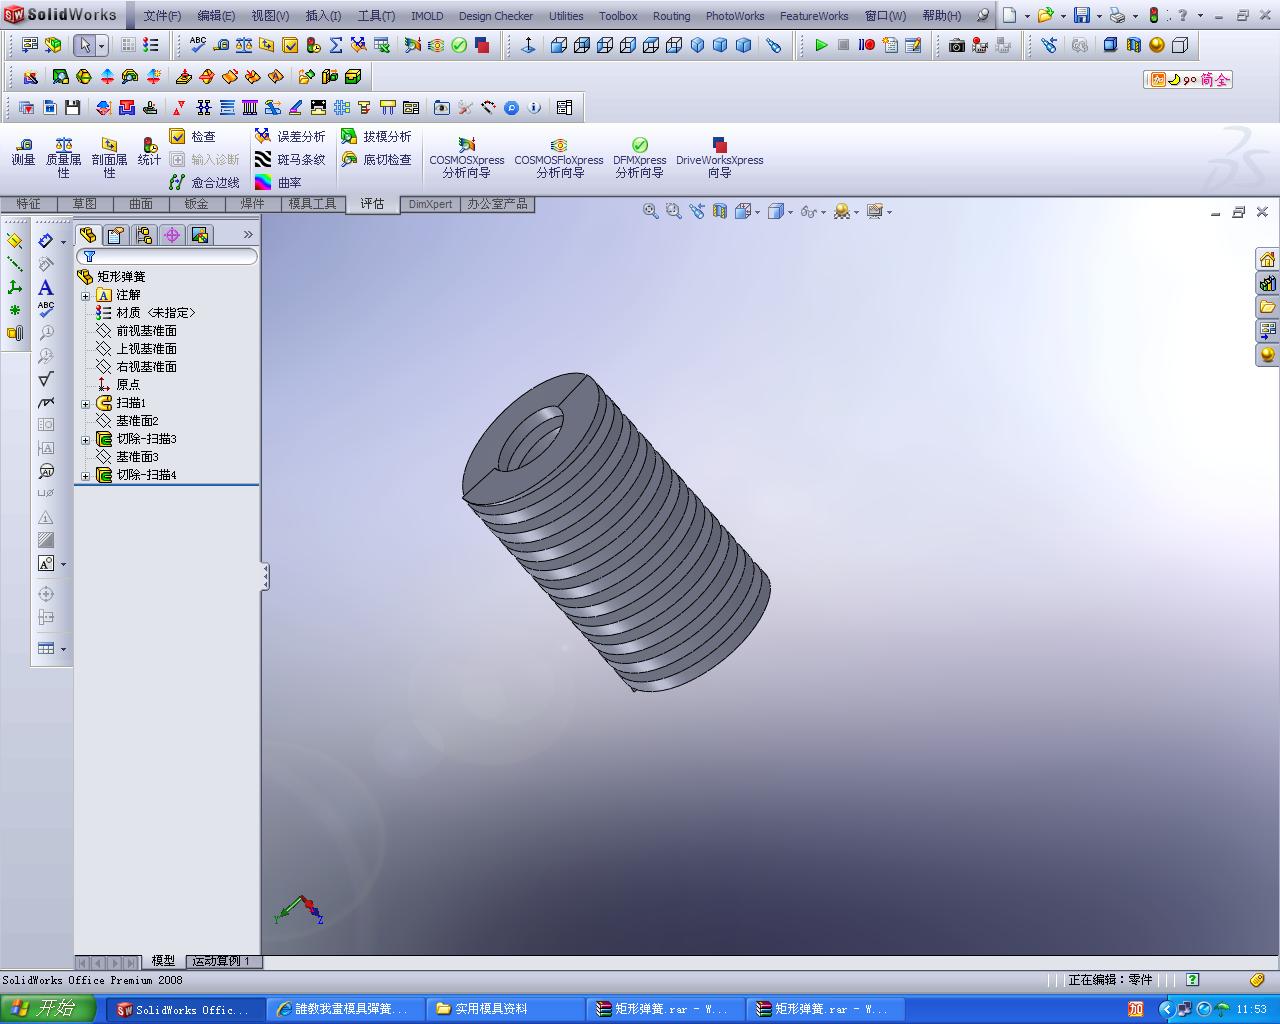This screenshot has width=1280, height=1024.
Task: Open the DimXpertManager tab icon
Action: click(x=172, y=235)
